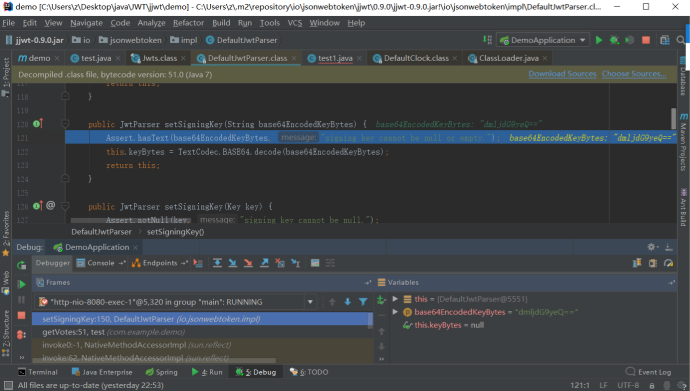Run DemoApplication with coverage icon

tap(630, 40)
